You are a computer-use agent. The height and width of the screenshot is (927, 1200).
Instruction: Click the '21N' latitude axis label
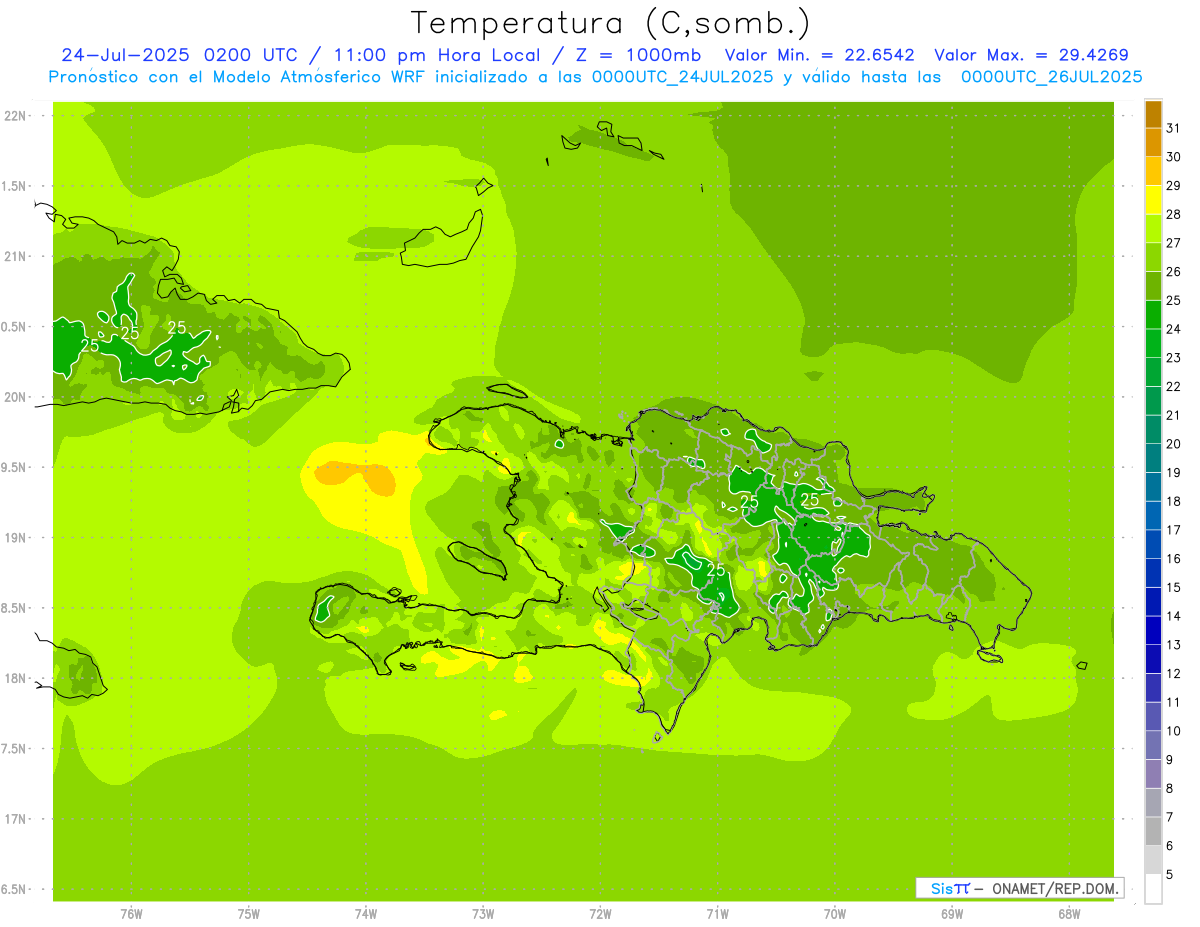click(x=16, y=257)
